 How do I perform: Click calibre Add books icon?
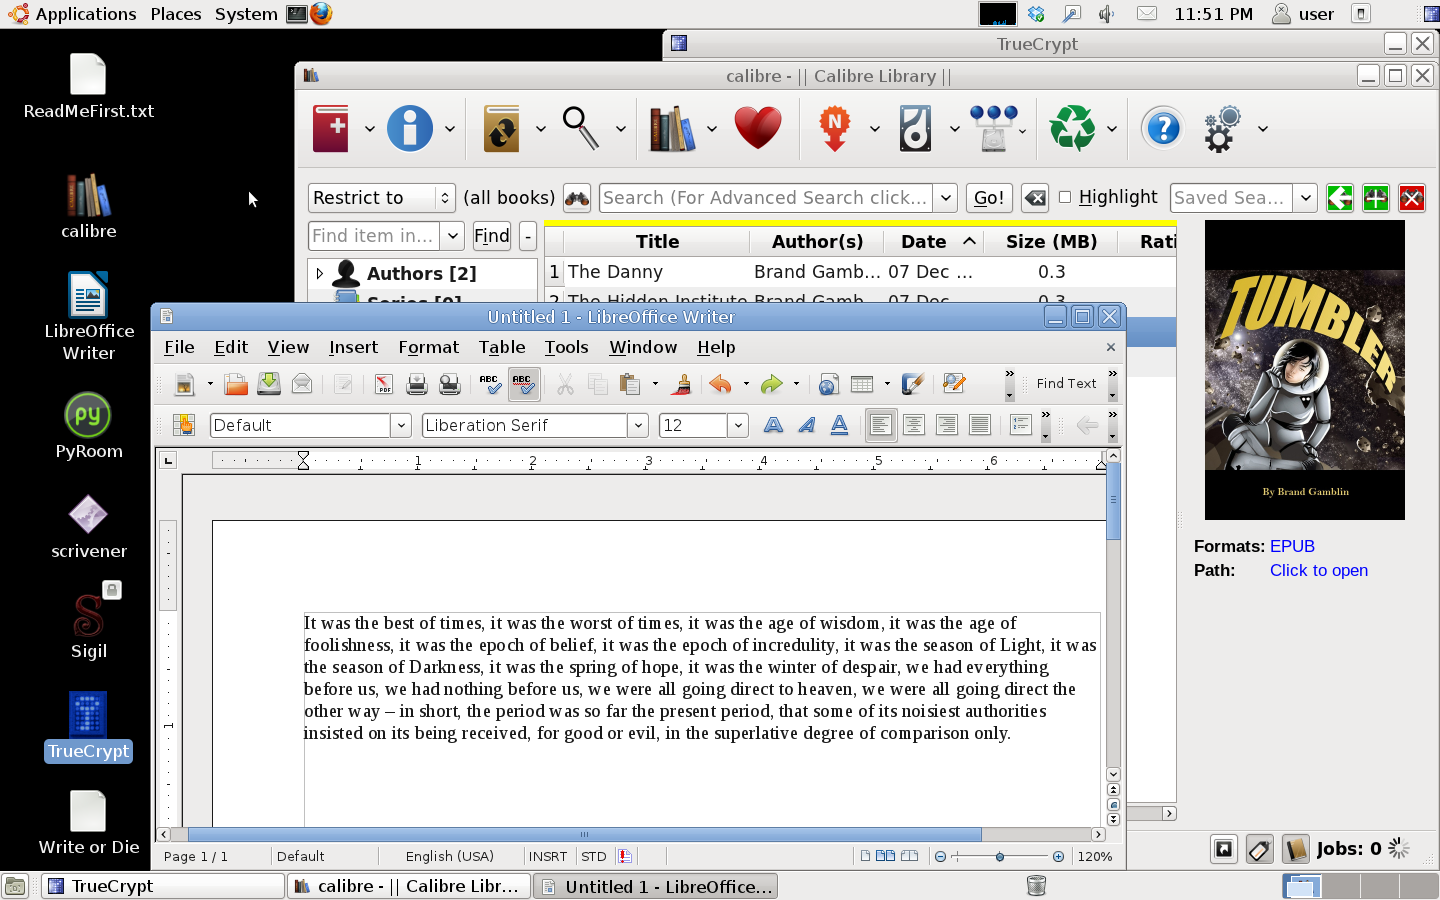tap(331, 128)
